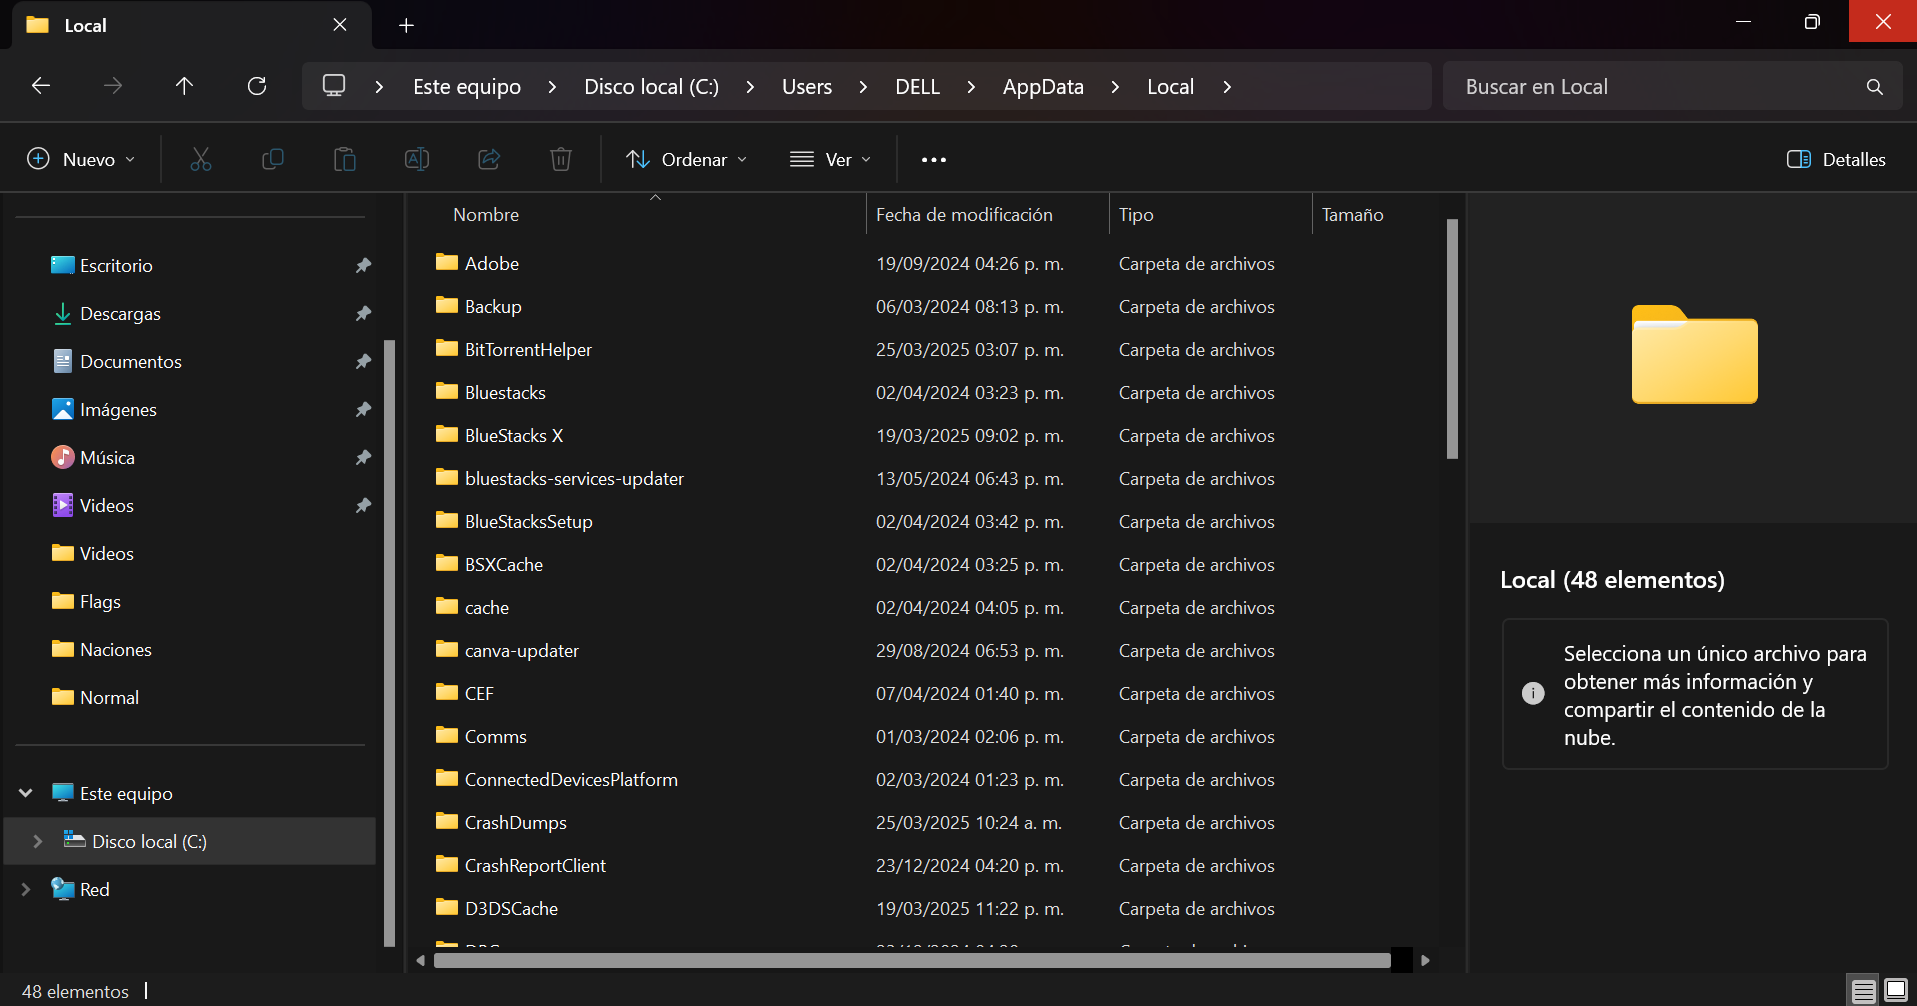The height and width of the screenshot is (1006, 1917).
Task: Select the CrashDumps folder icon
Action: coord(447,821)
